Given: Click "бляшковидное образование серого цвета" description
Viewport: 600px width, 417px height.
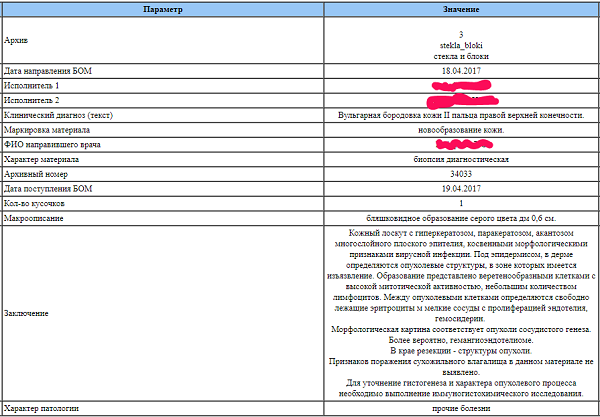Looking at the screenshot, I should 447,218.
